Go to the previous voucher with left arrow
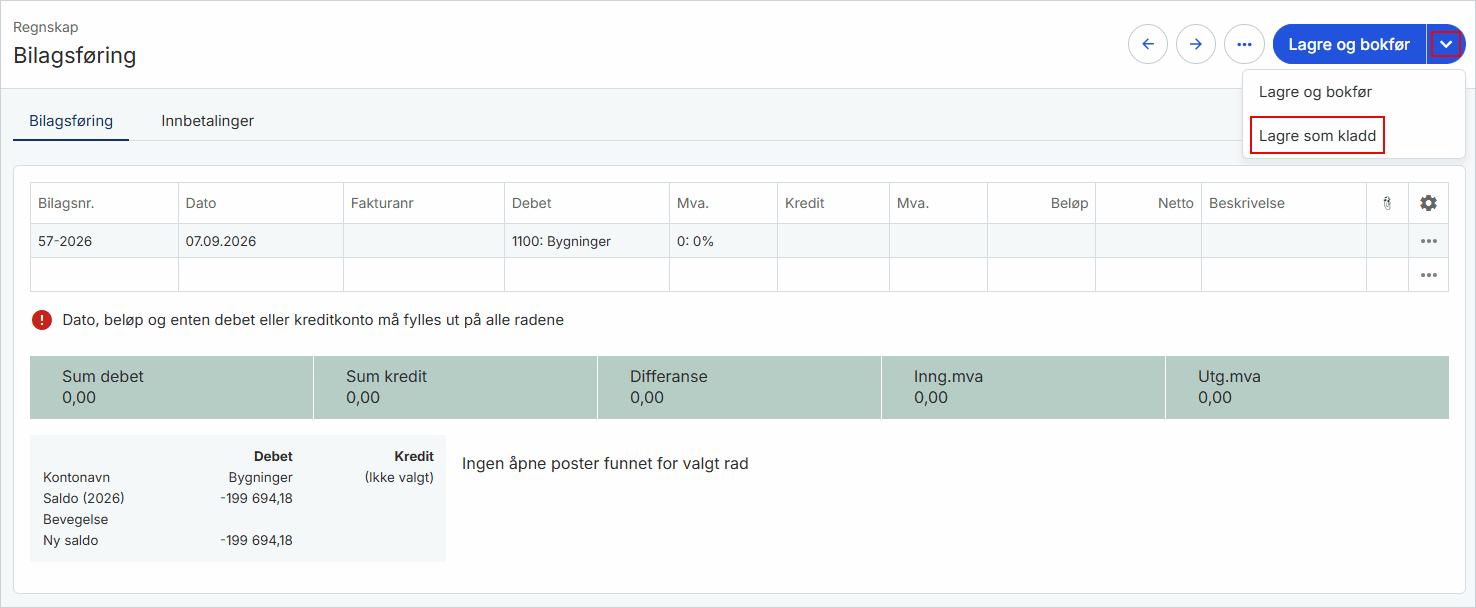 click(1148, 44)
